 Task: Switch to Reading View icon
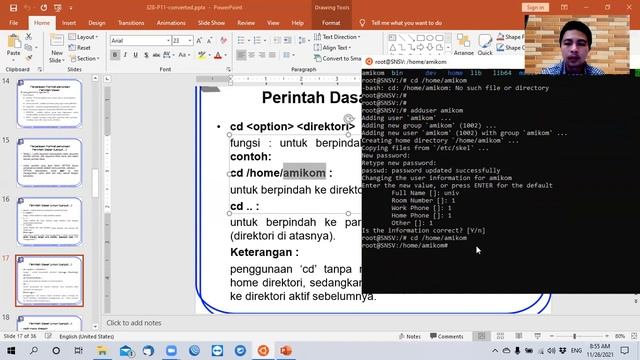[518, 336]
